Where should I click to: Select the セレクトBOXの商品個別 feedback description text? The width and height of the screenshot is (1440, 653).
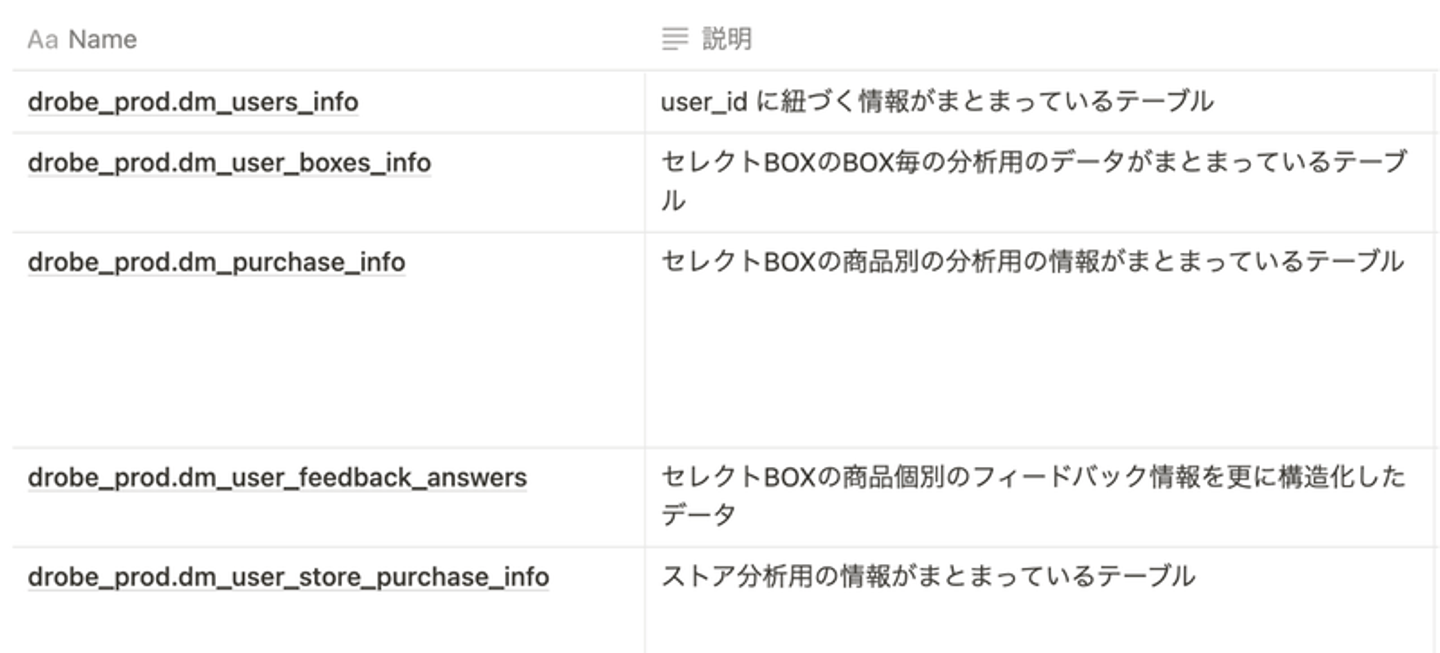point(1032,477)
